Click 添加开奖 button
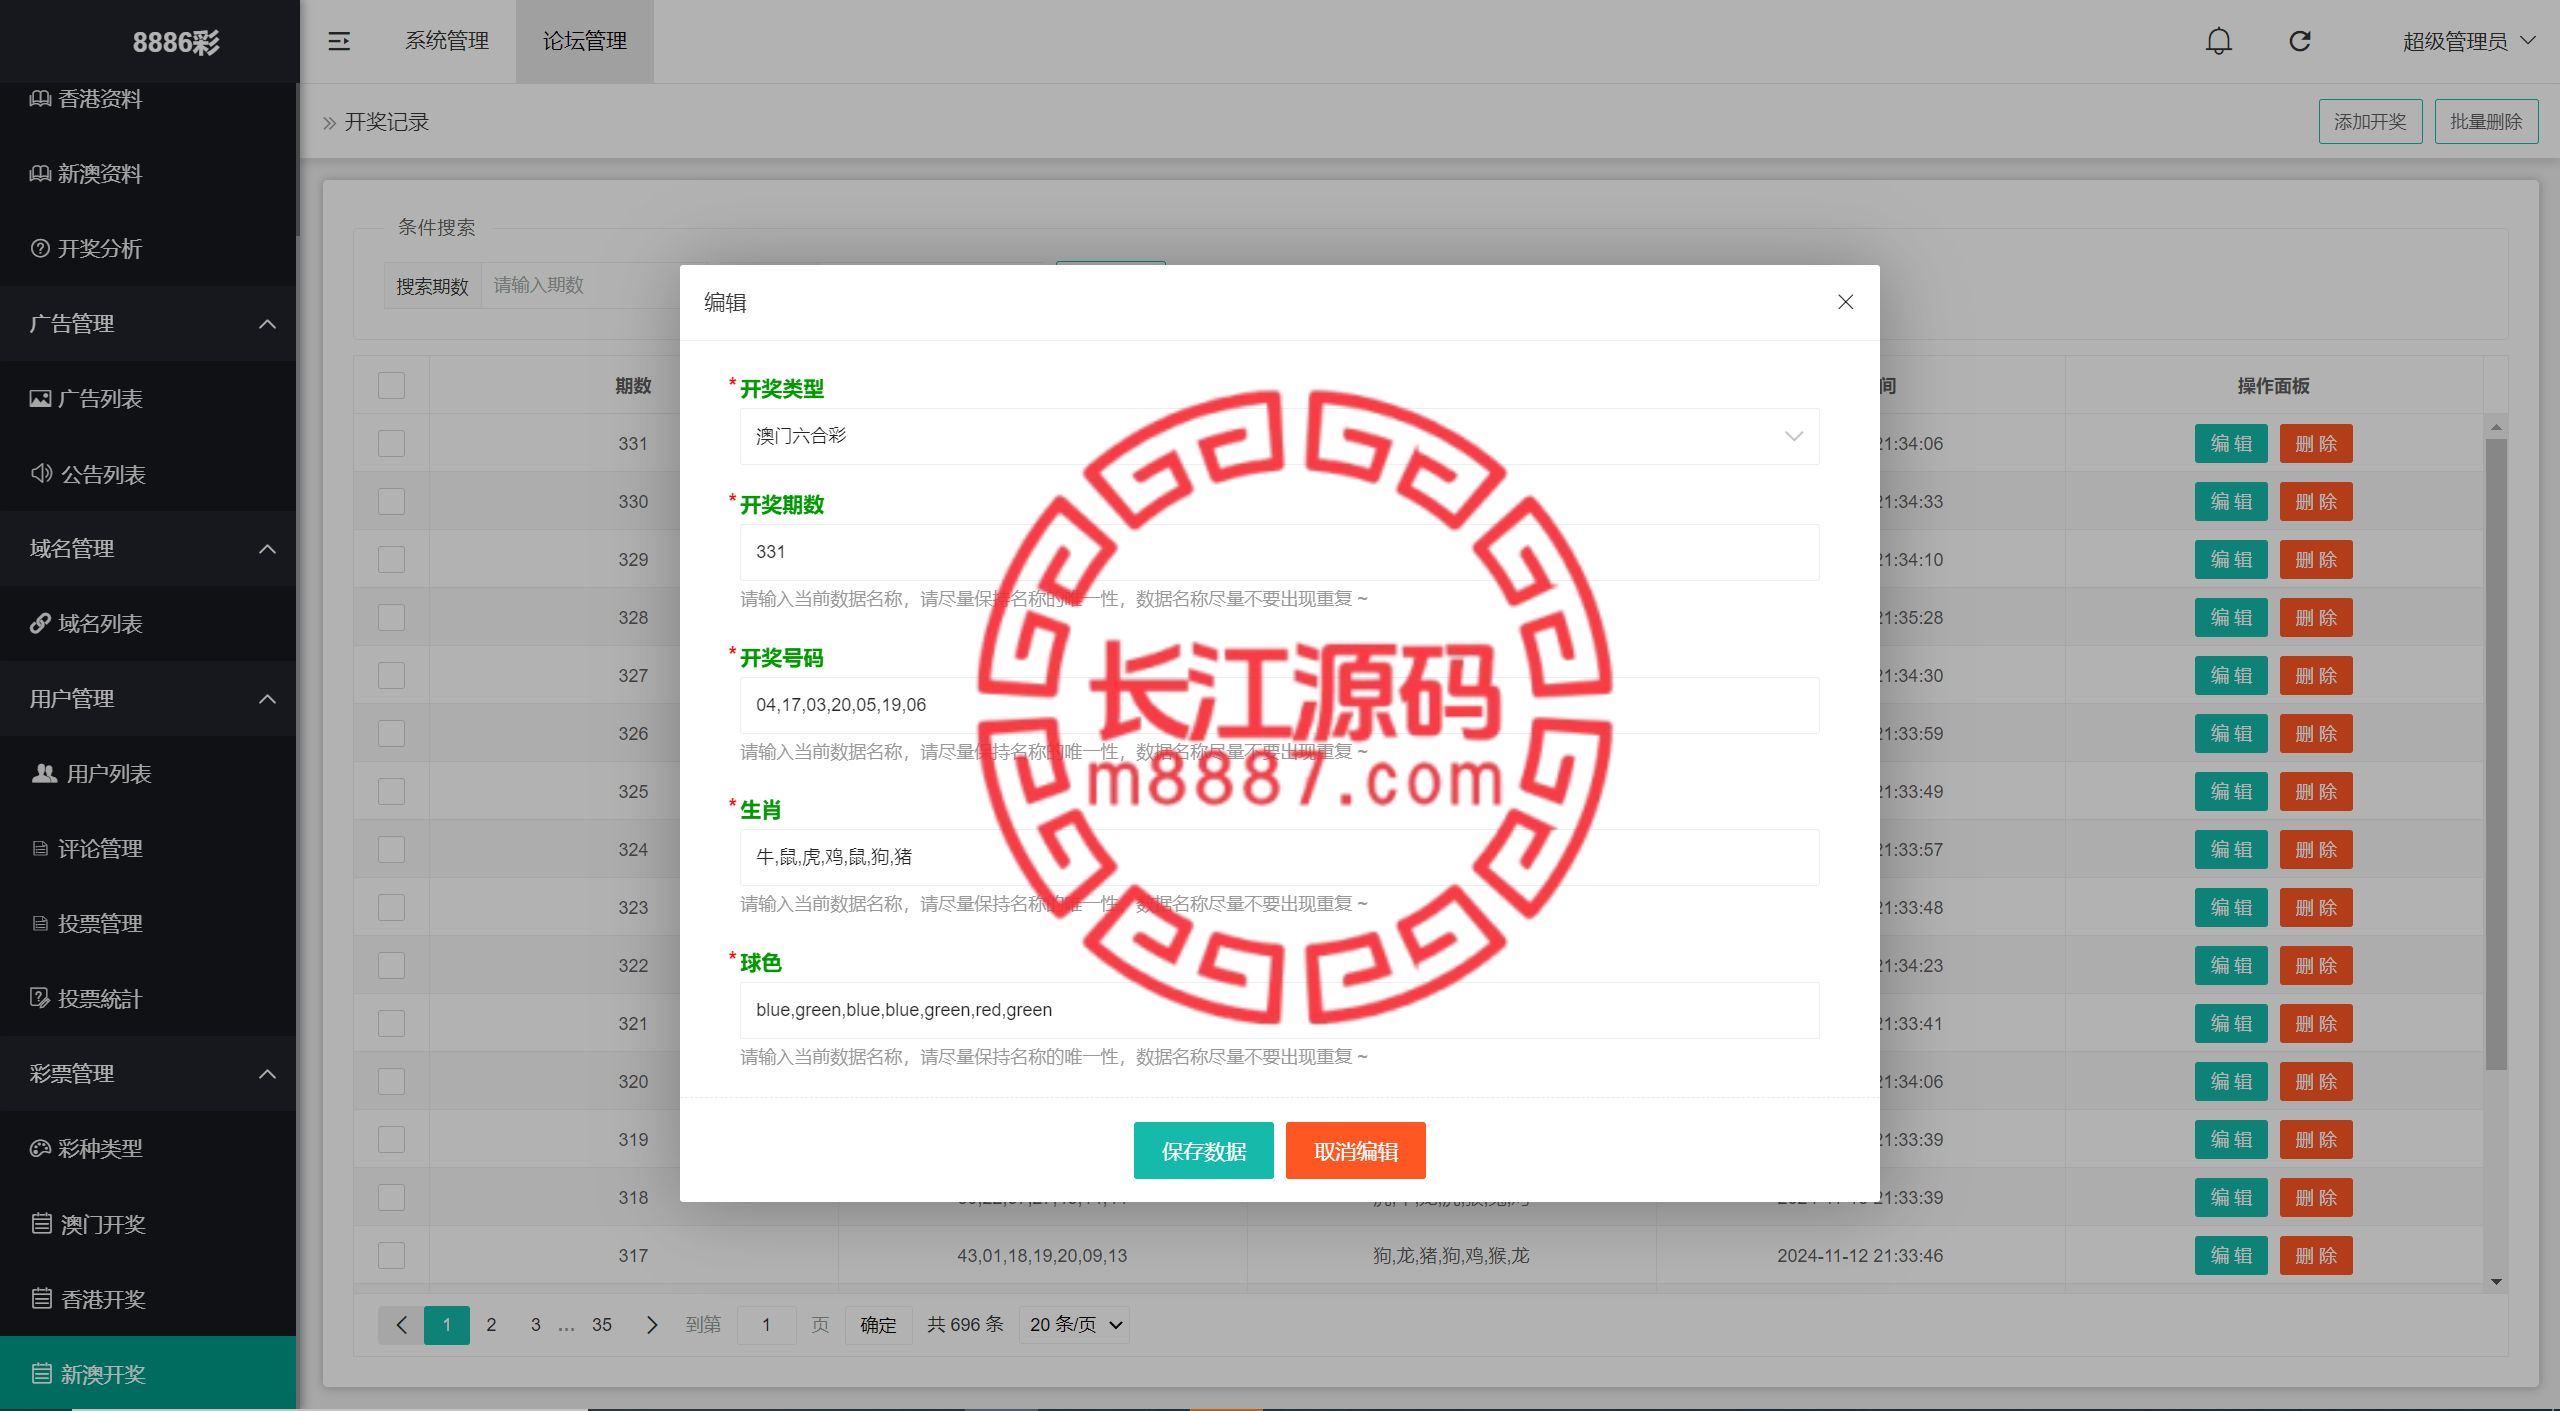The image size is (2560, 1411). 2370,122
